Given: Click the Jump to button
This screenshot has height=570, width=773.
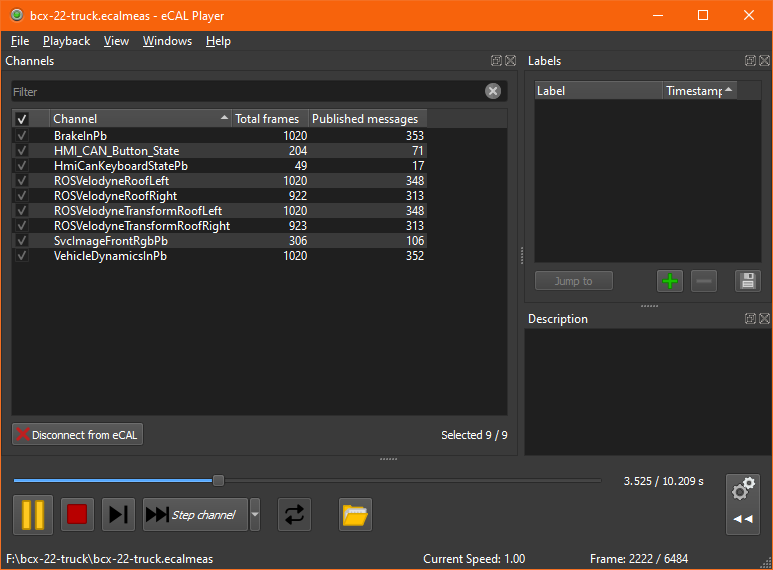Looking at the screenshot, I should [574, 281].
